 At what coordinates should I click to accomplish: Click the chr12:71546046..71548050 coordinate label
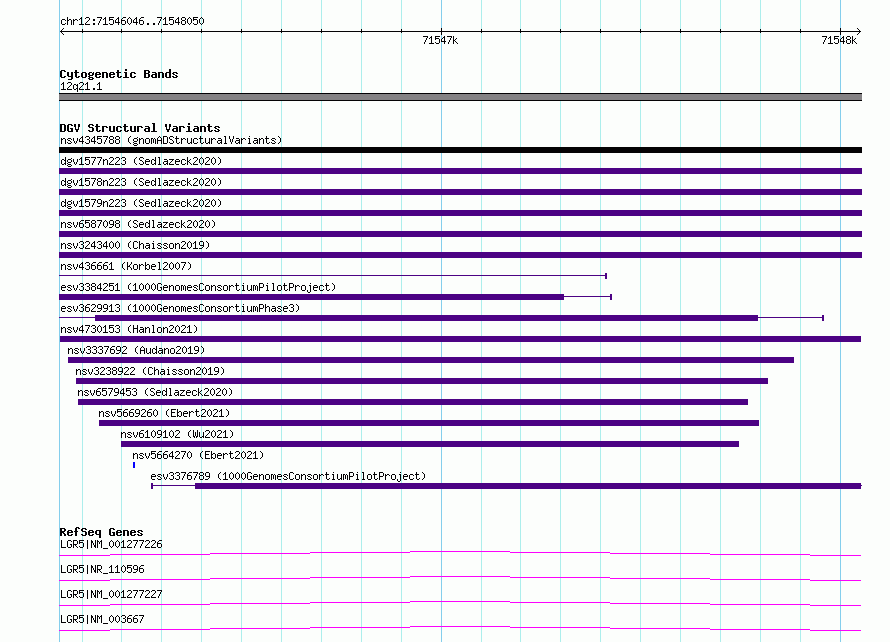(x=132, y=21)
